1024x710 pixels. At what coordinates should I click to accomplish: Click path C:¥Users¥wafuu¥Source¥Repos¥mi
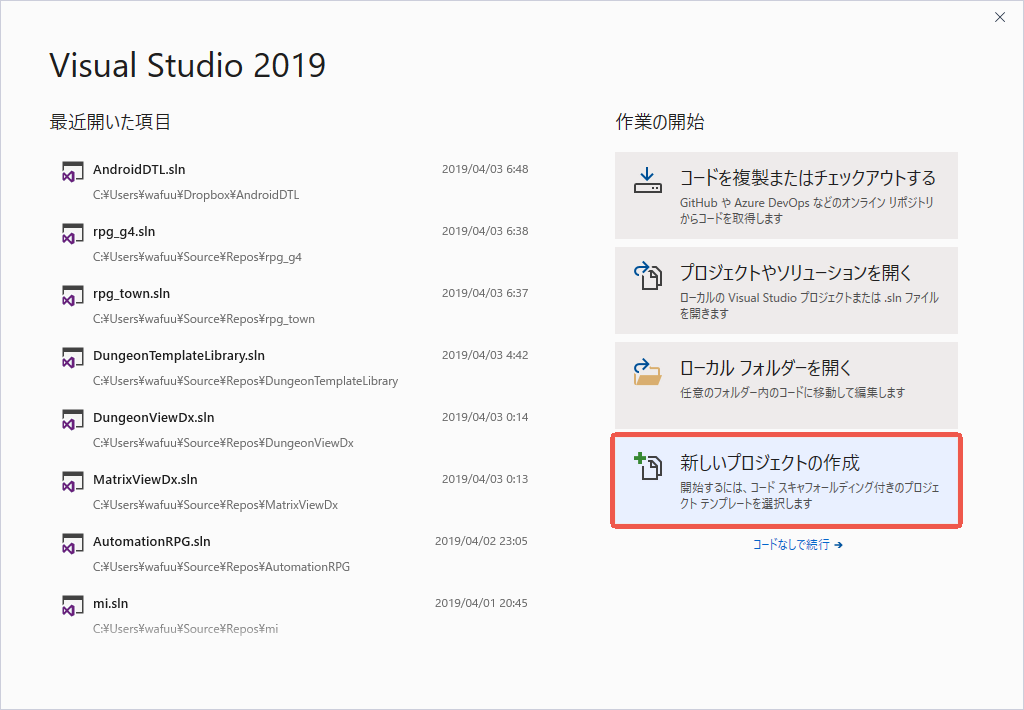pyautogui.click(x=185, y=629)
